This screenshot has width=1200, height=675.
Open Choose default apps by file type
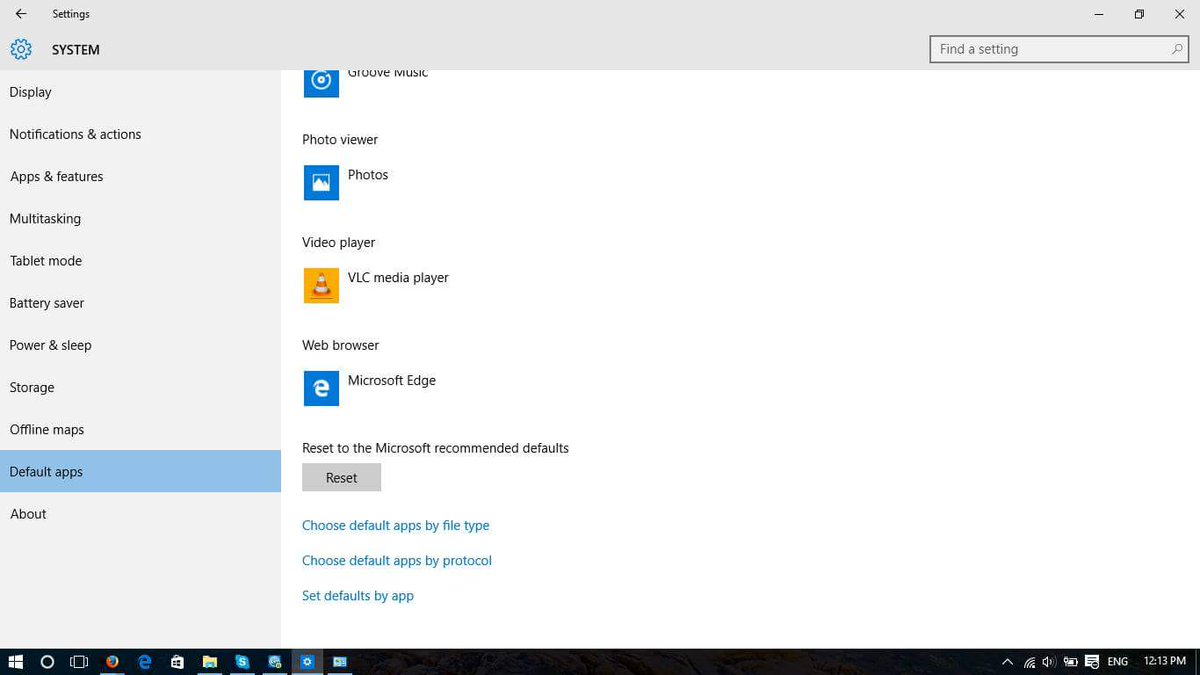(x=395, y=525)
